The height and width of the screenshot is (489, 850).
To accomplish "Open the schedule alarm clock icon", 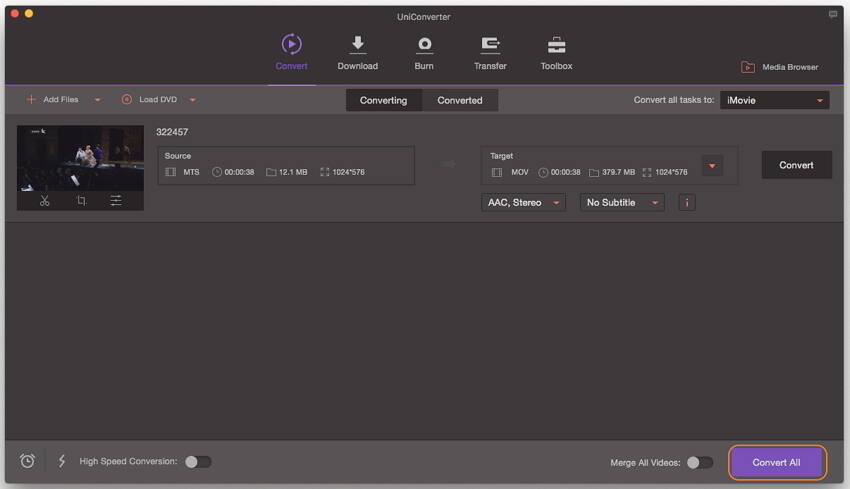I will (27, 461).
